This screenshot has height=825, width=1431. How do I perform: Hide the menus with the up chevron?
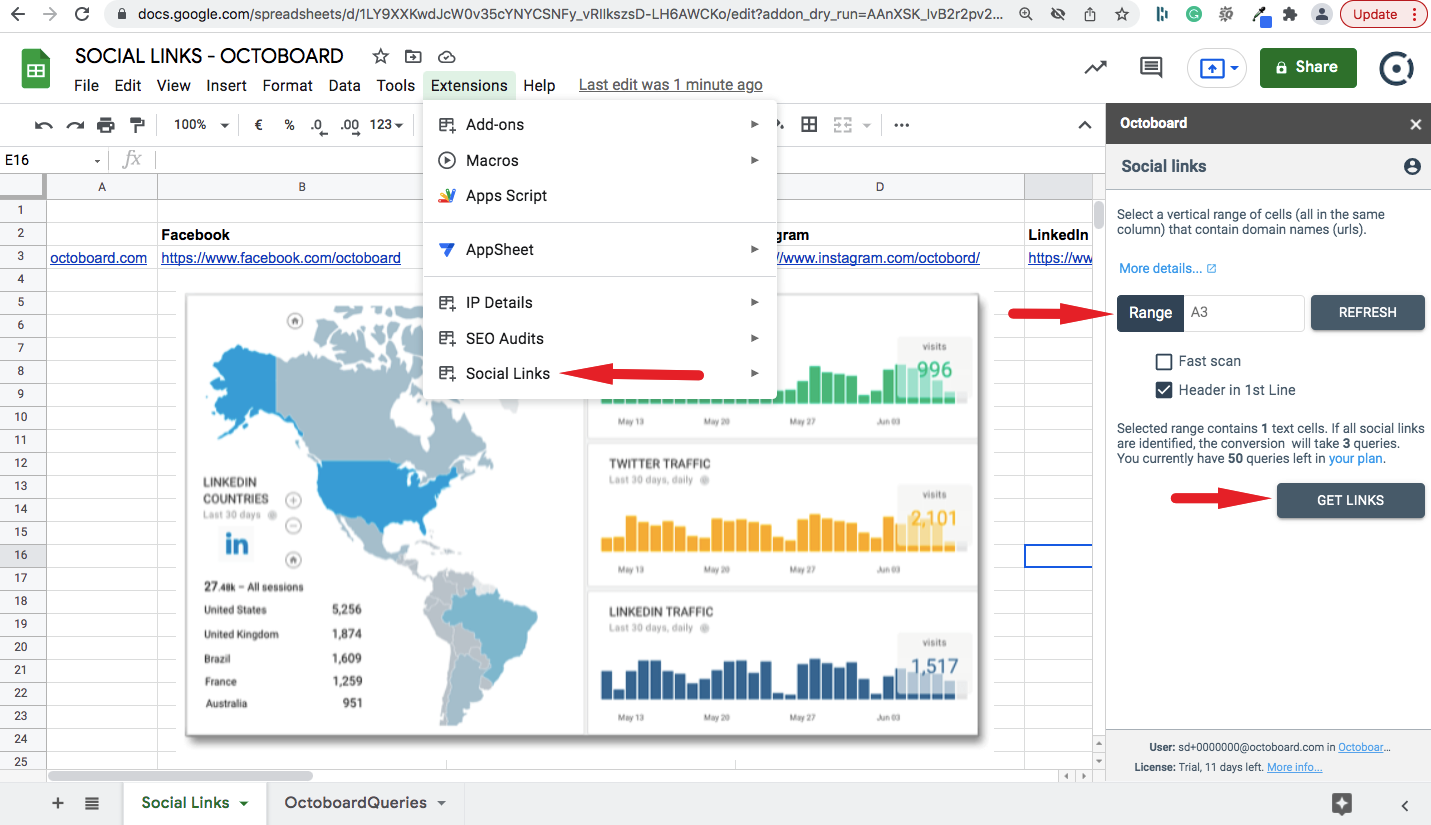(x=1085, y=125)
